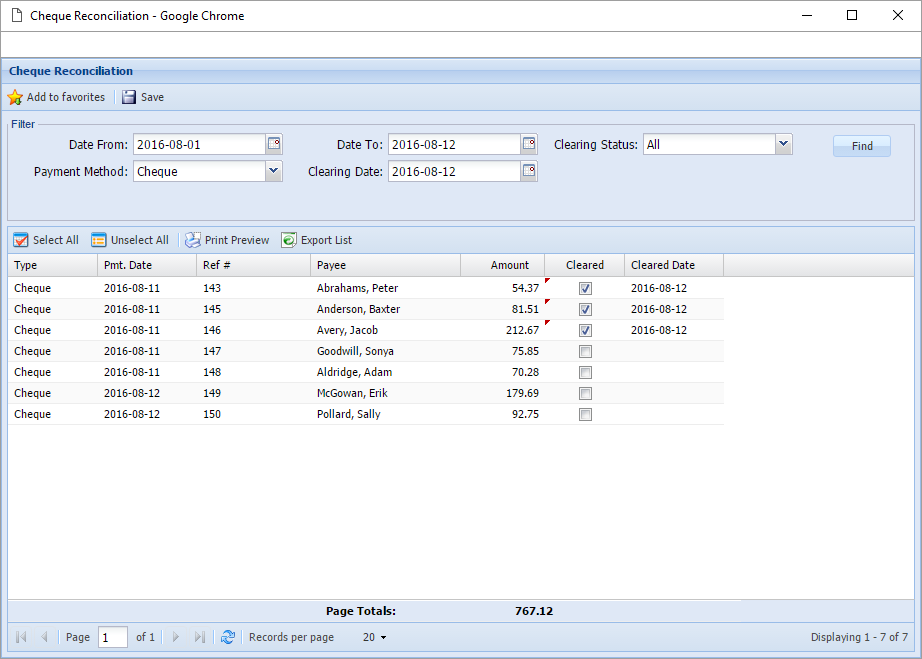Sort by the Payee column header
The height and width of the screenshot is (659, 922).
385,265
